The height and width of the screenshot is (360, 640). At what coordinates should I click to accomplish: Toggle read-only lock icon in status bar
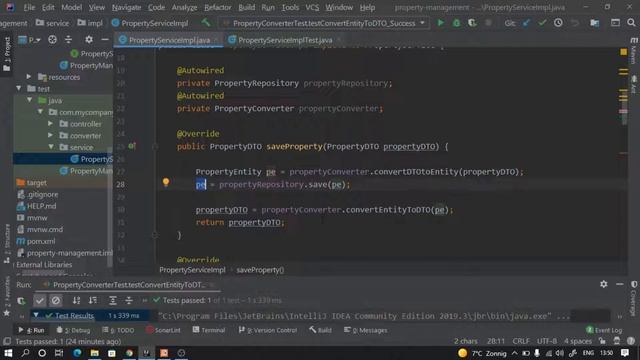pyautogui.click(x=602, y=341)
